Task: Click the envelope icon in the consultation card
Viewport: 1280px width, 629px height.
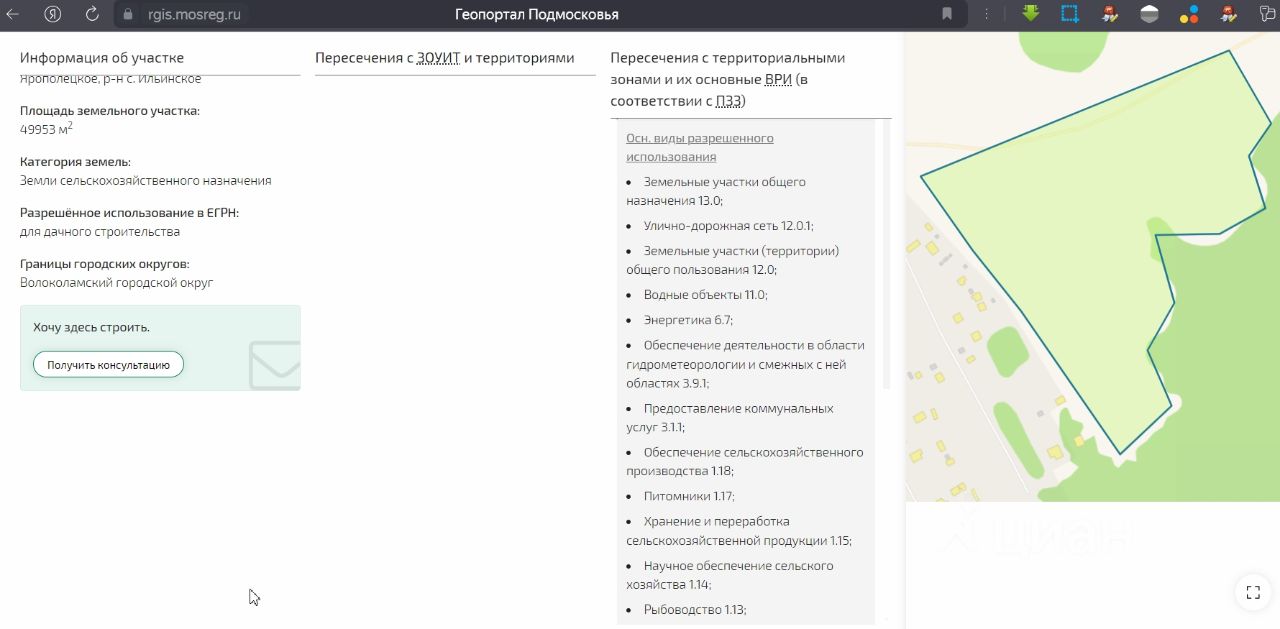Action: point(275,365)
